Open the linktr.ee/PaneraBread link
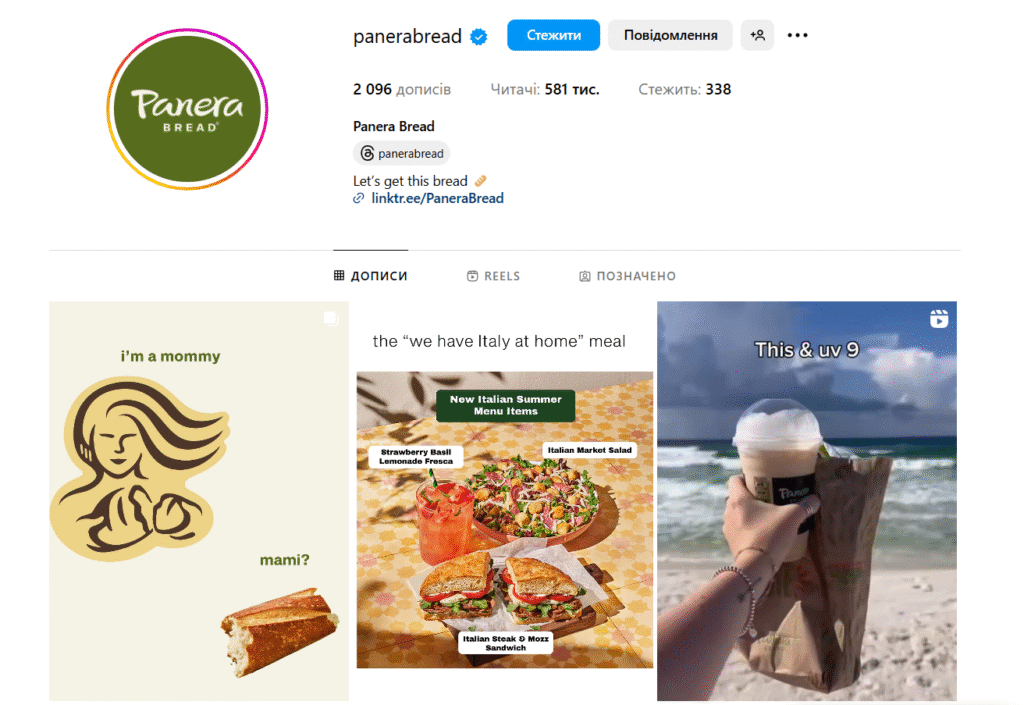 click(438, 198)
